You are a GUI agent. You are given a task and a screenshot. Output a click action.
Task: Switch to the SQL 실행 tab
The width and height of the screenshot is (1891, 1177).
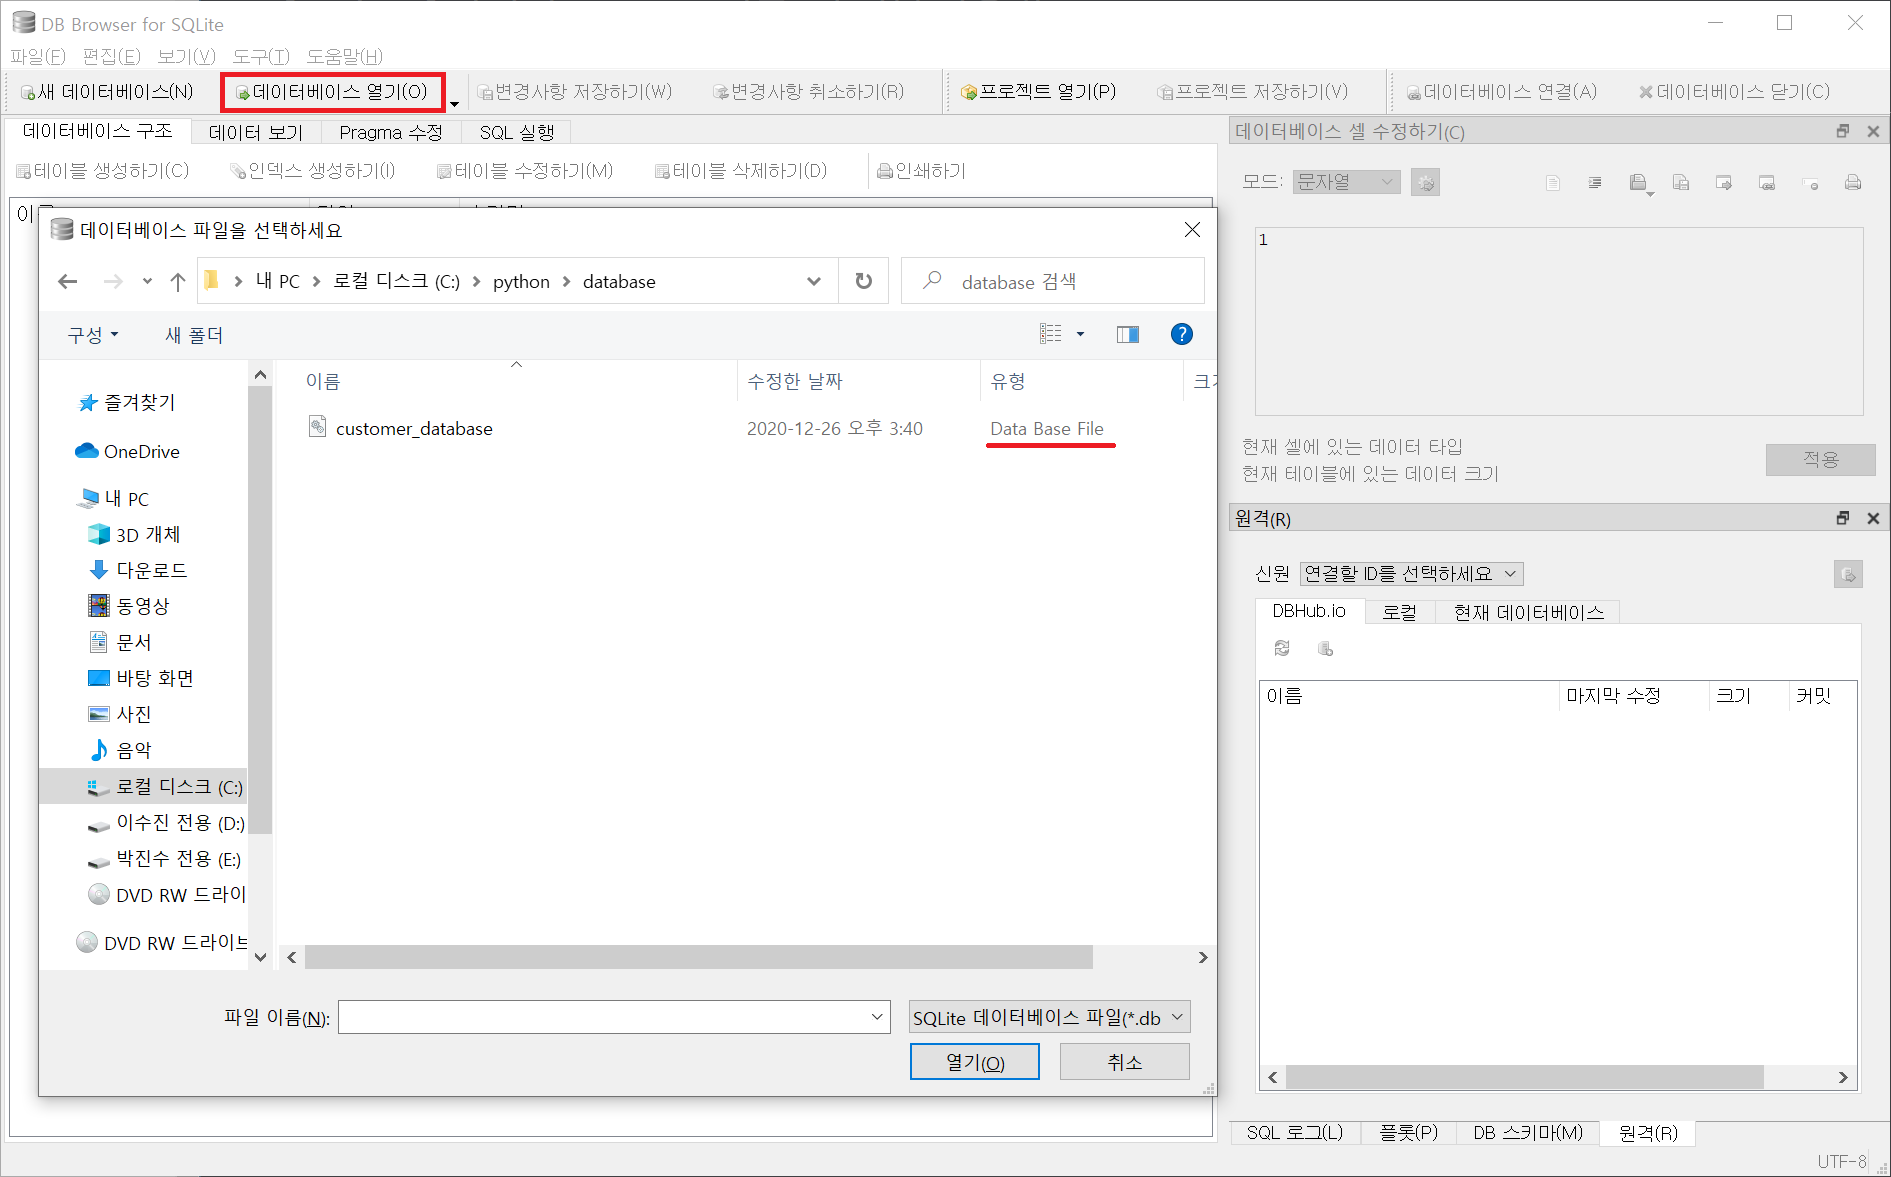pyautogui.click(x=516, y=132)
